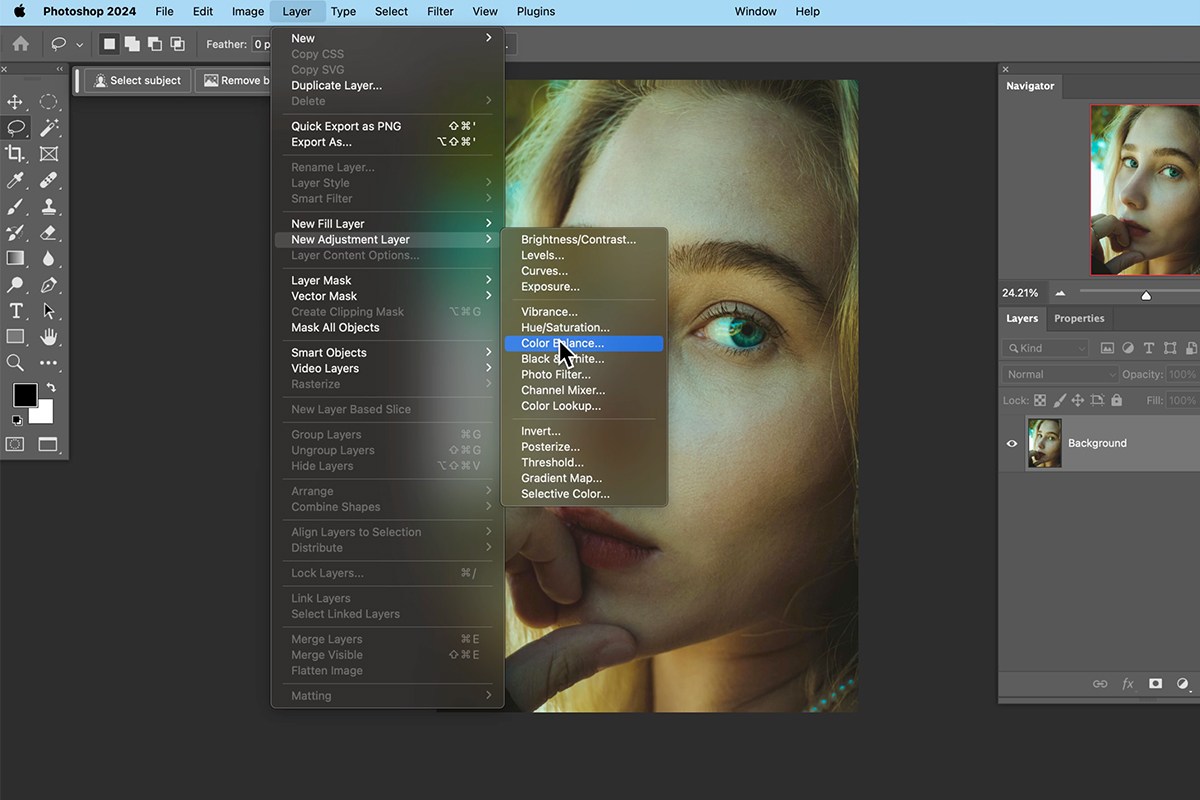Image resolution: width=1200 pixels, height=800 pixels.
Task: Open the layer filter Kind dropdown
Action: [1045, 348]
